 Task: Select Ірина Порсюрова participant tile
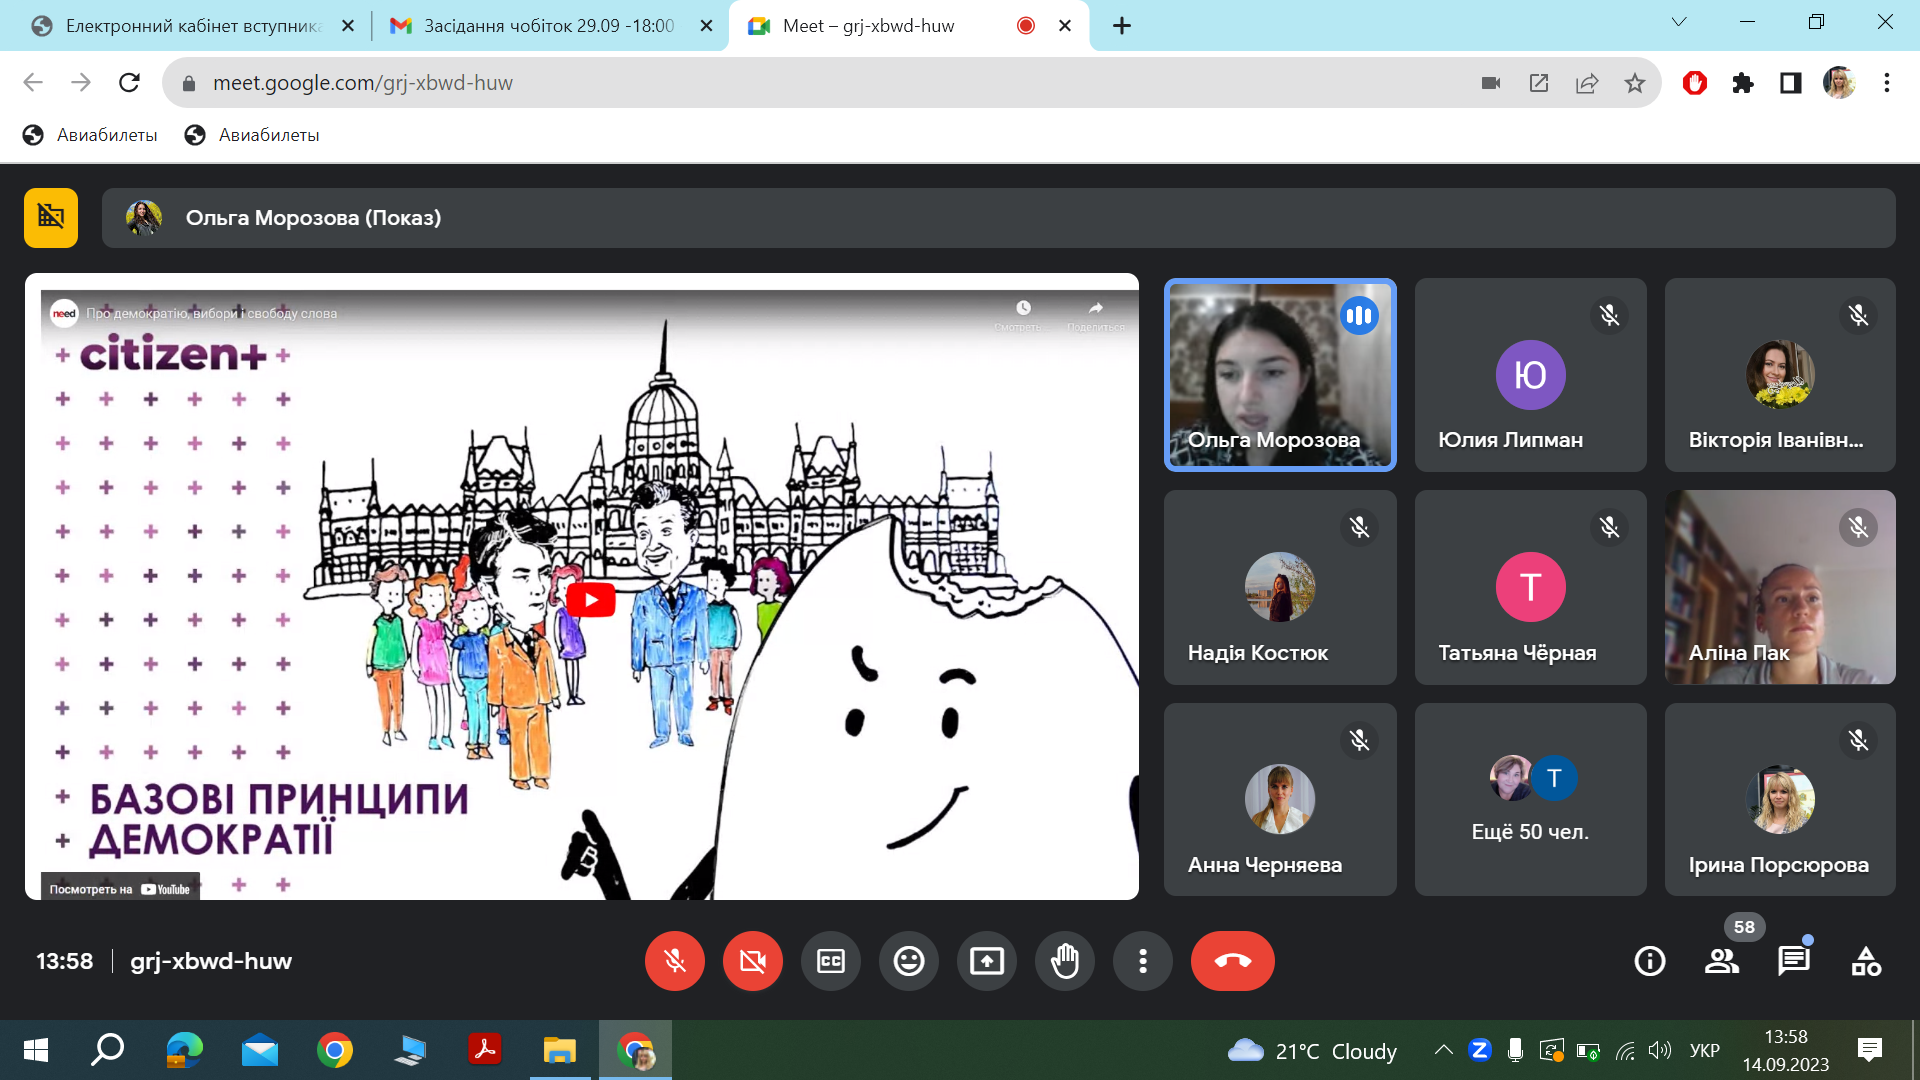[1780, 799]
